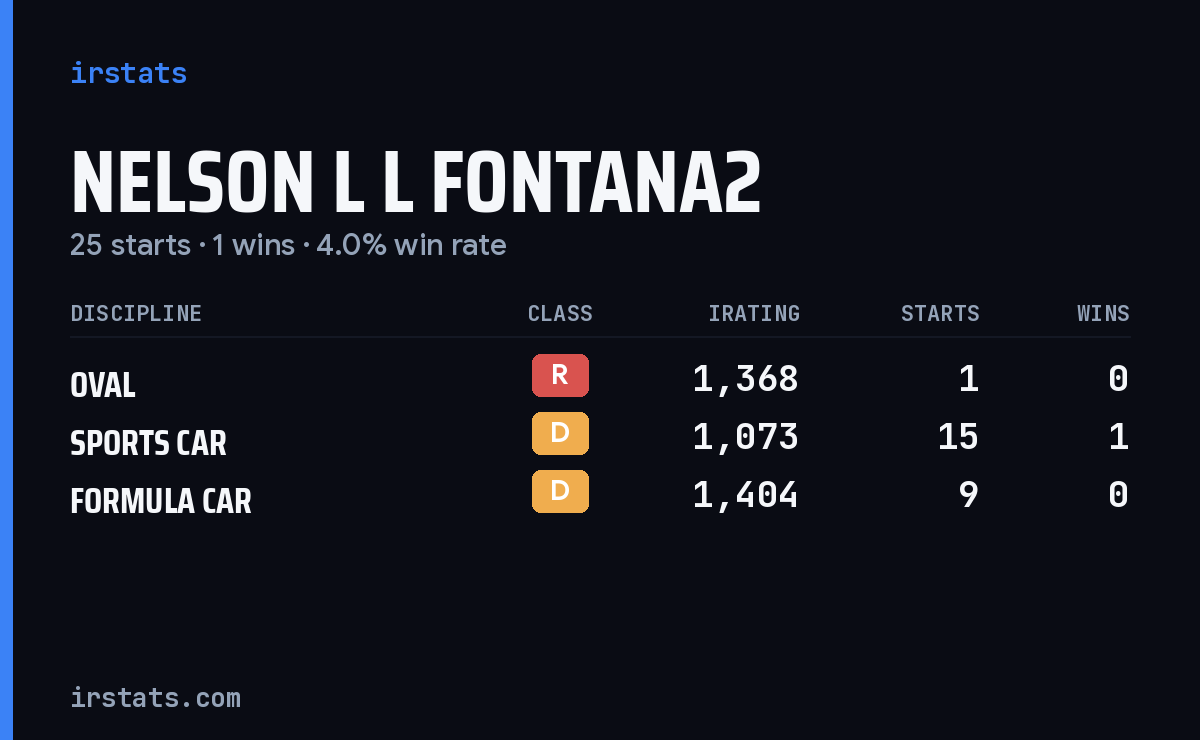This screenshot has width=1200, height=740.
Task: Click the Sports Car iRating 1,073
Action: point(746,437)
